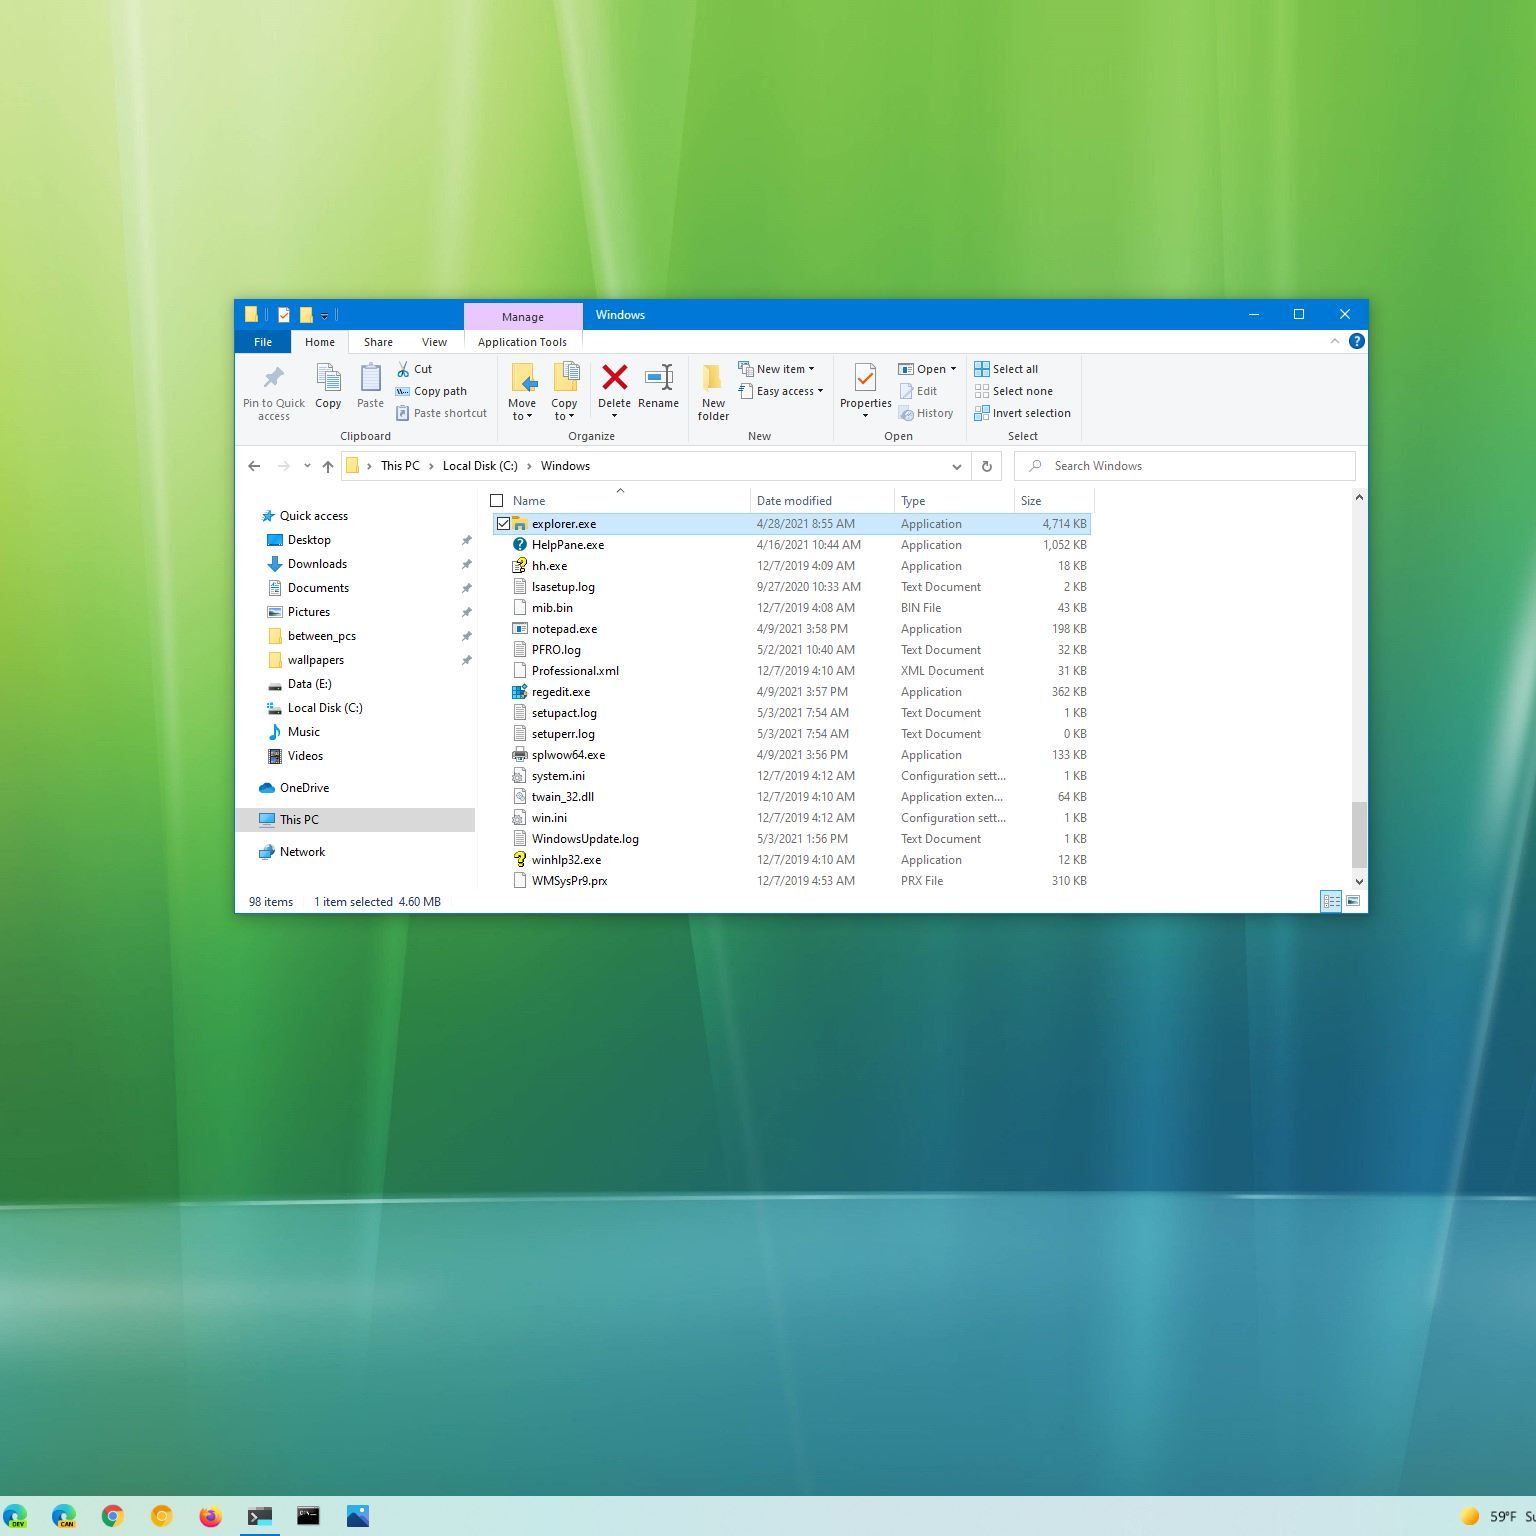Switch to large icons view in status bar
This screenshot has height=1536, width=1536.
pos(1353,901)
